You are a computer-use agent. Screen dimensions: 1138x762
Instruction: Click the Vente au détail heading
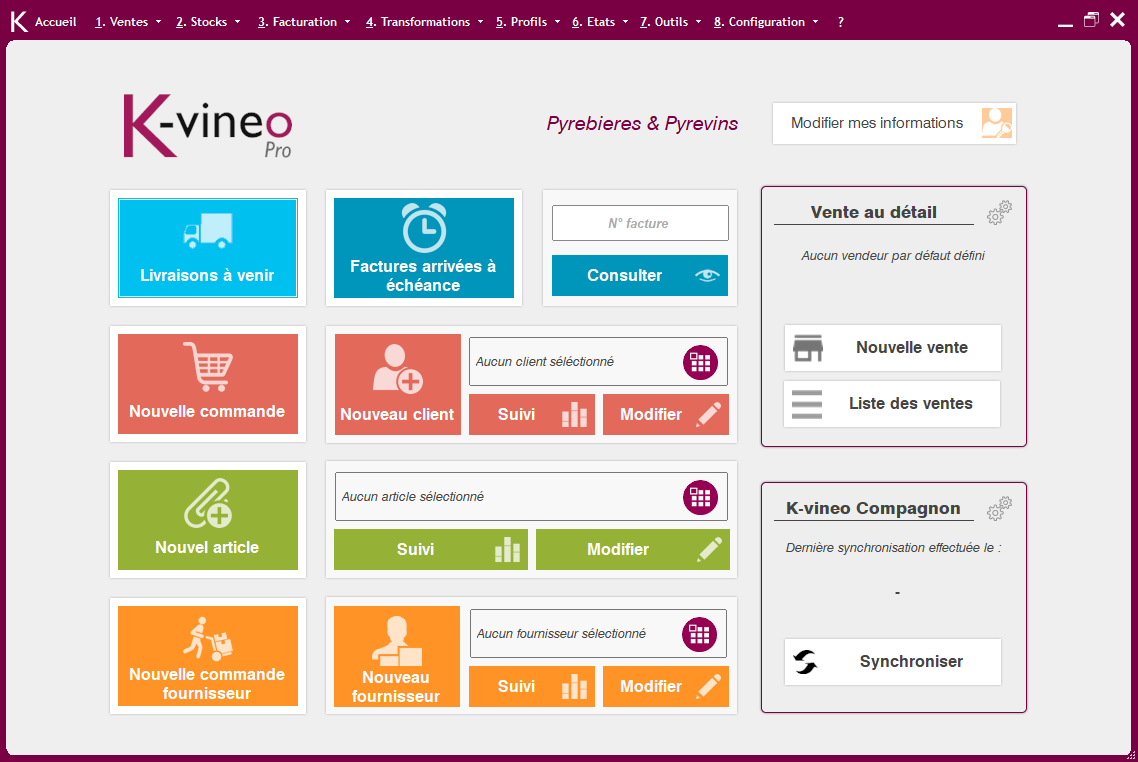point(874,212)
